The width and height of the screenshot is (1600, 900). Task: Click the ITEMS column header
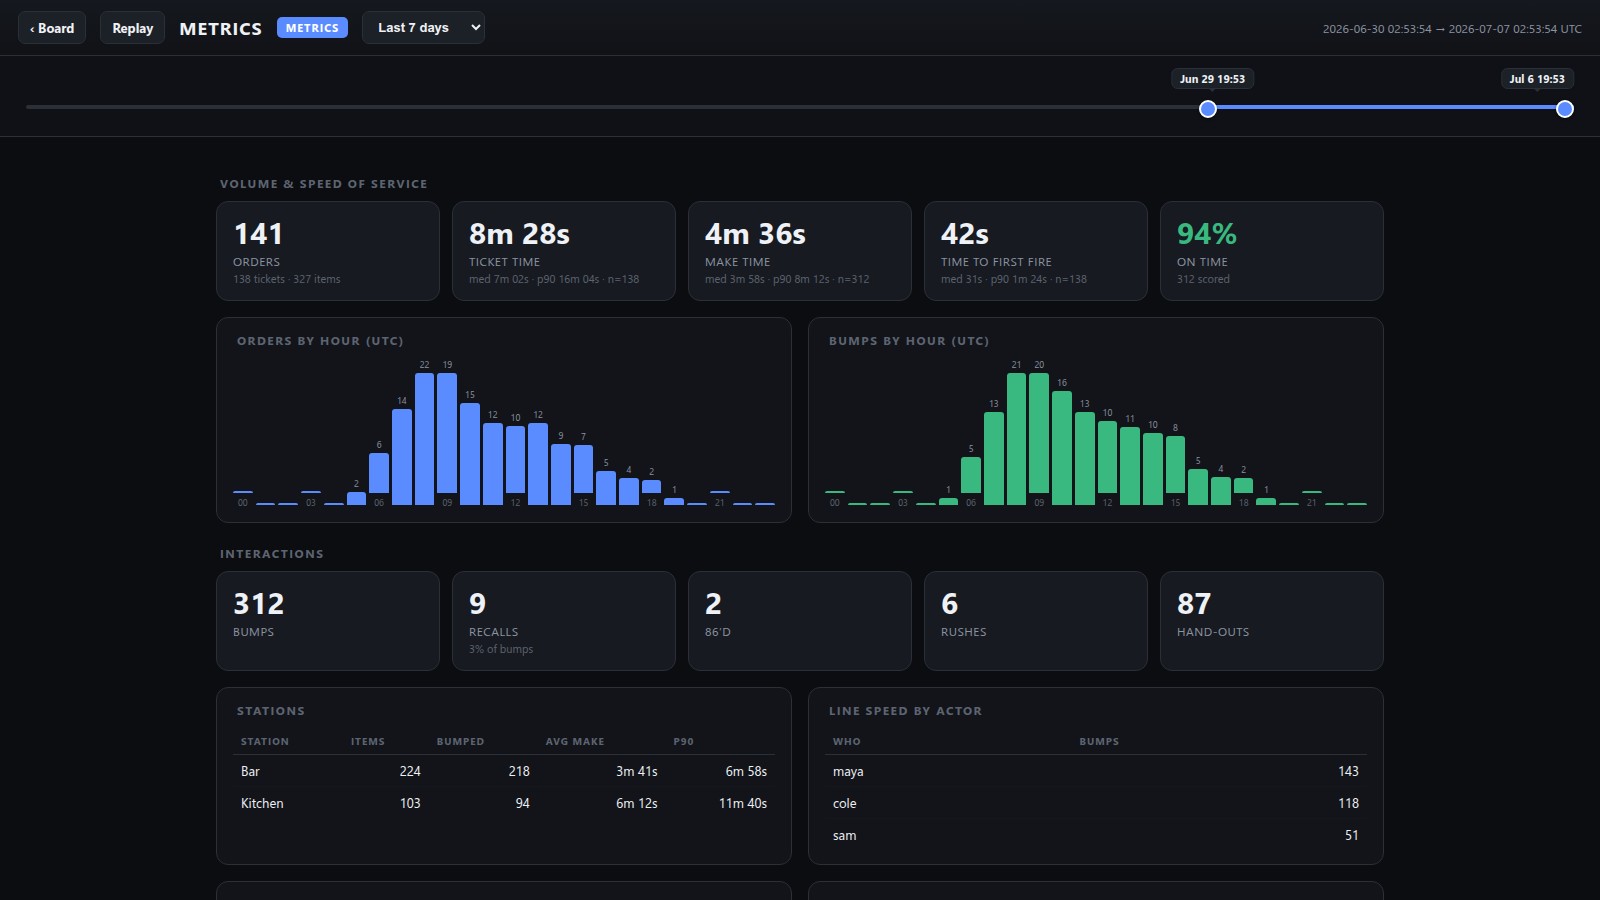tap(368, 741)
